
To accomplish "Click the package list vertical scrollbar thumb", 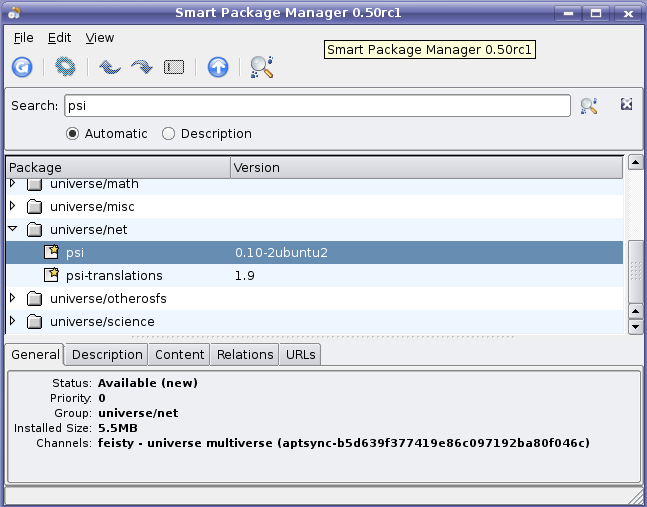I will click(635, 271).
